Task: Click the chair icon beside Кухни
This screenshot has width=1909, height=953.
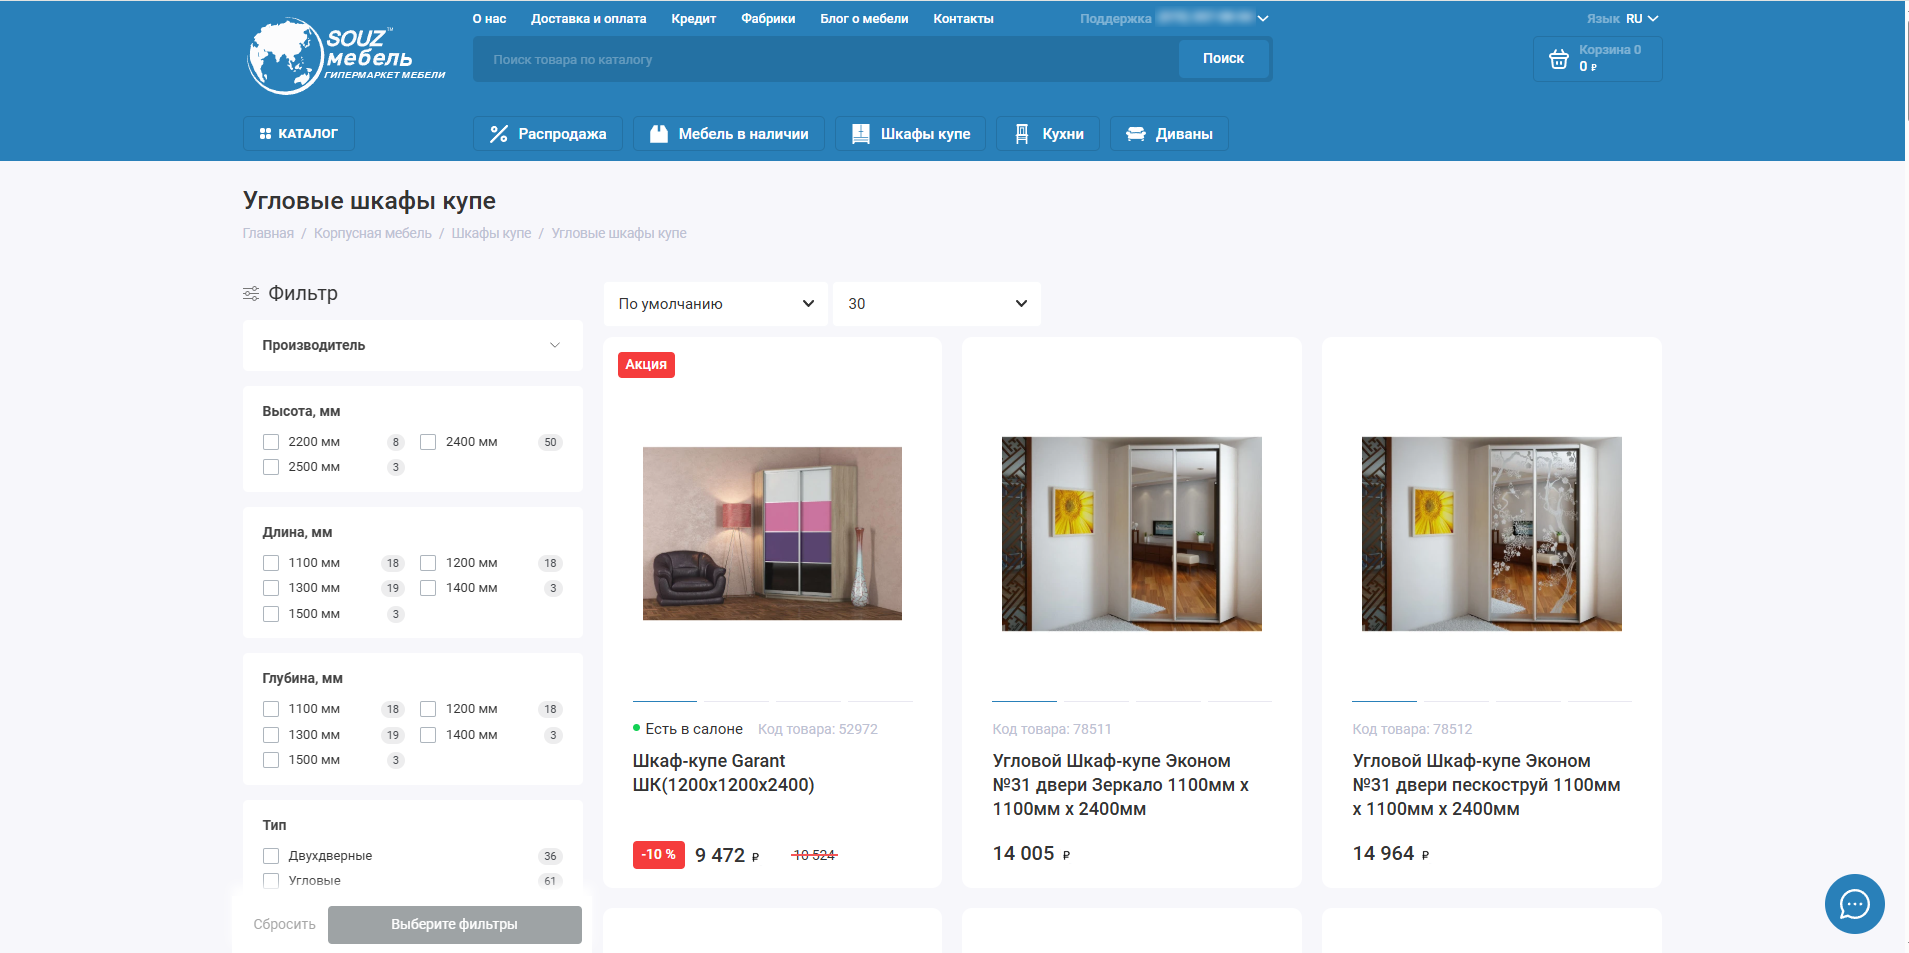Action: [x=1022, y=134]
